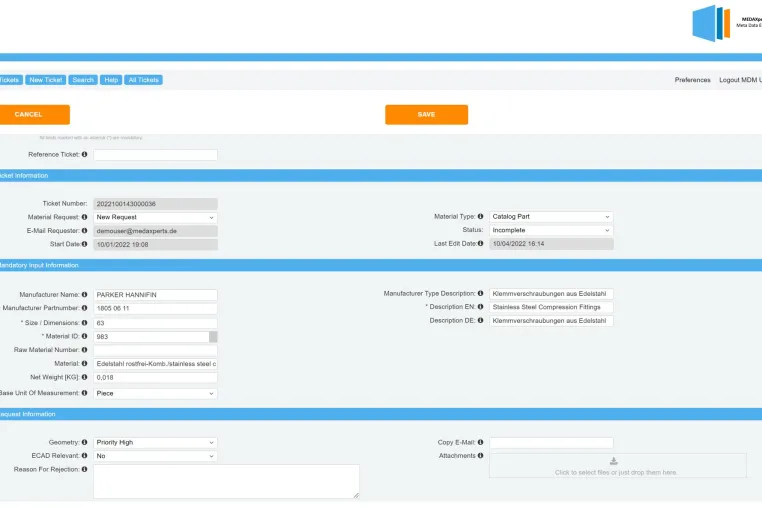Click info icon beside Attachments label

pos(480,456)
